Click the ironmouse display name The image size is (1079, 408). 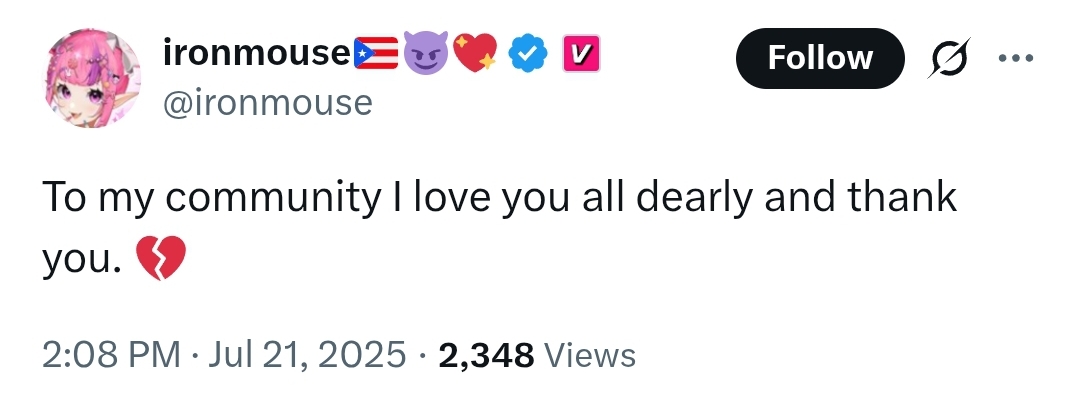click(256, 53)
